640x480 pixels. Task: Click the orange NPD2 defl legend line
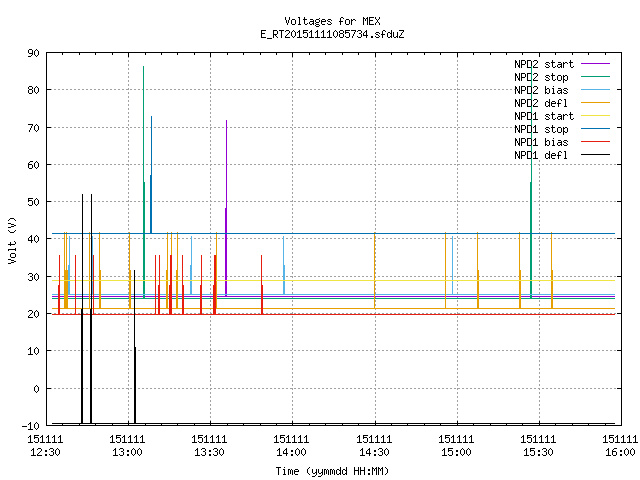coord(595,102)
